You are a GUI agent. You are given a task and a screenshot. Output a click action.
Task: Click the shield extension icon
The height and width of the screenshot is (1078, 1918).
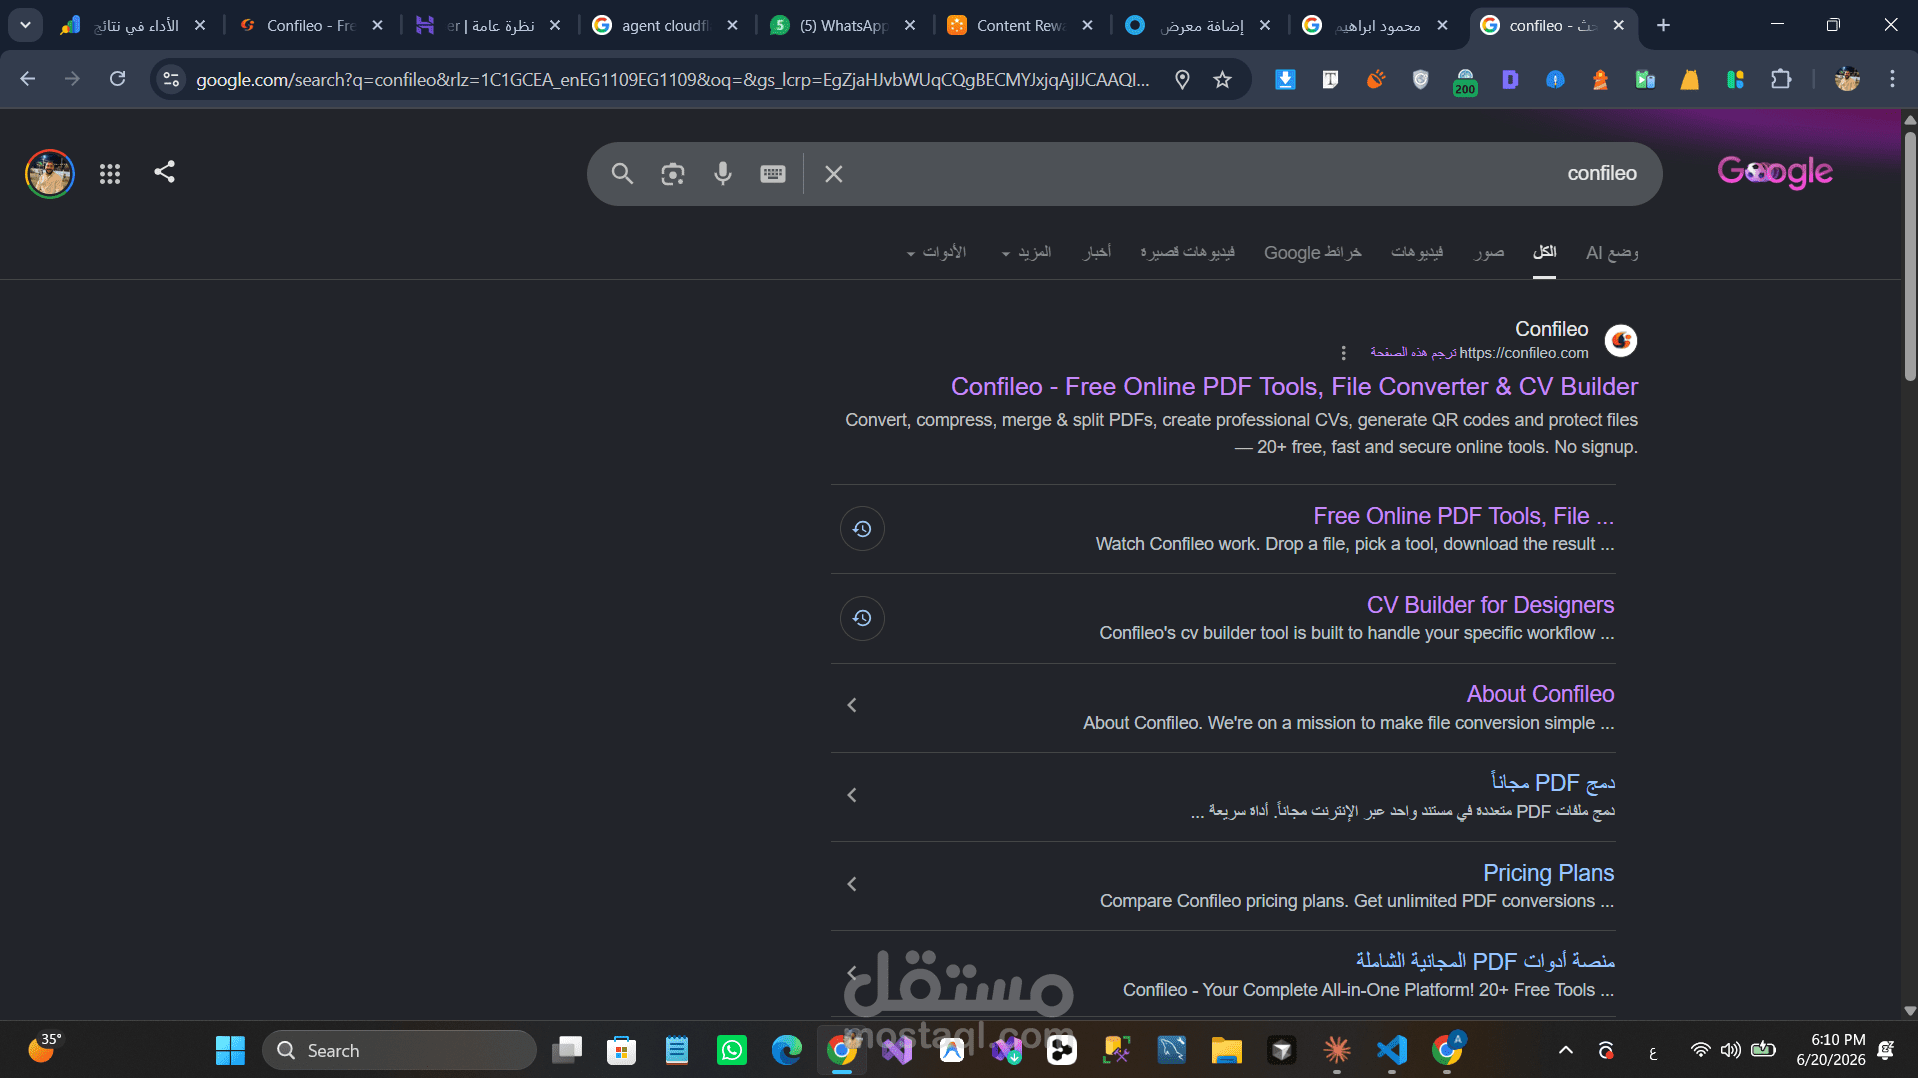[1420, 79]
